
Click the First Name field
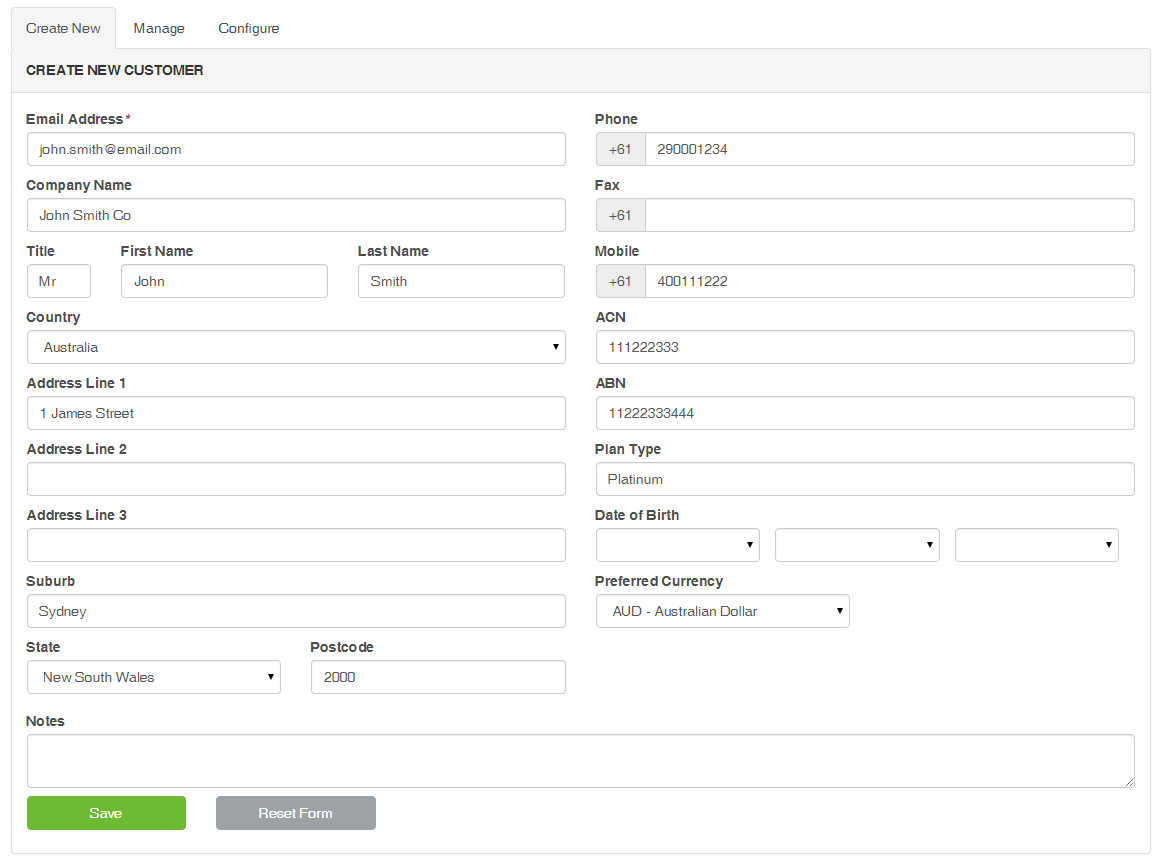[224, 281]
